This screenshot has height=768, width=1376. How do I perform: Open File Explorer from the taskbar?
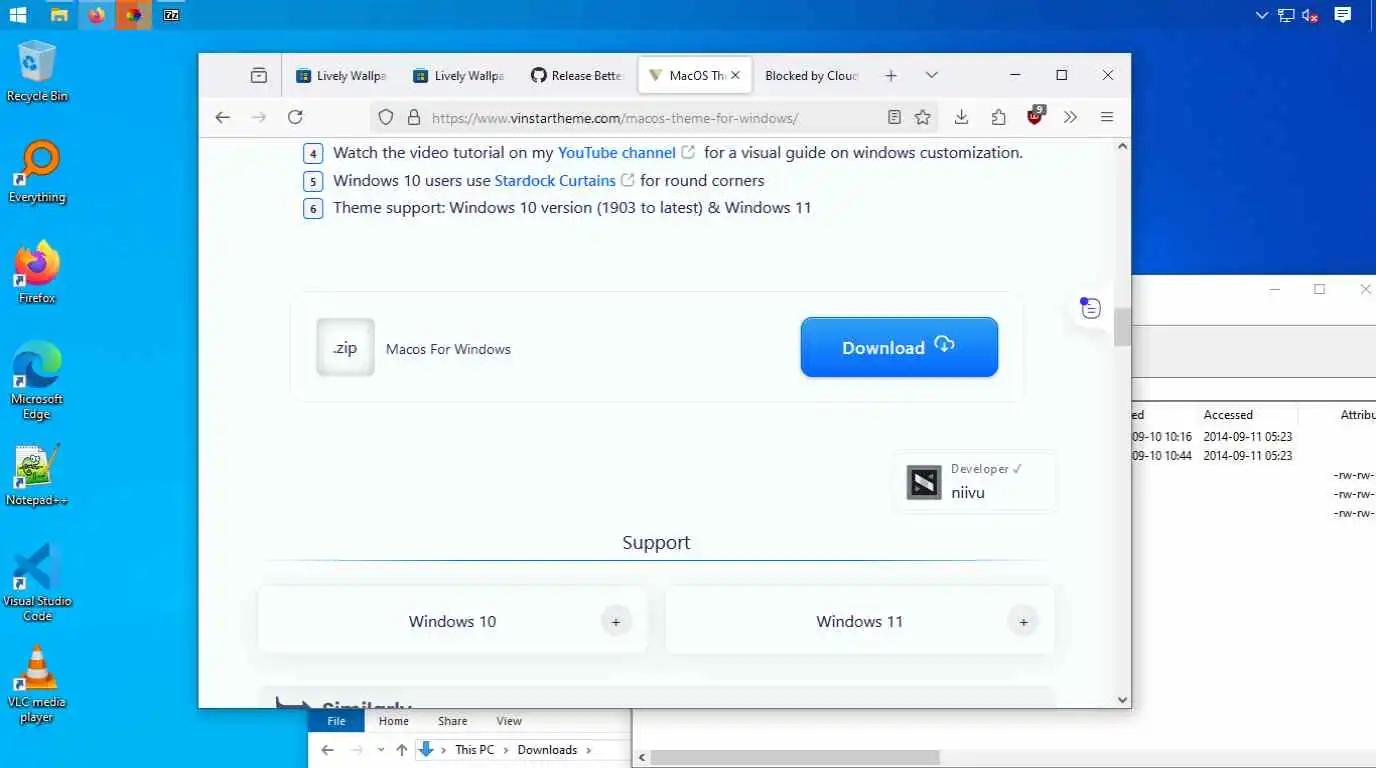(x=59, y=15)
